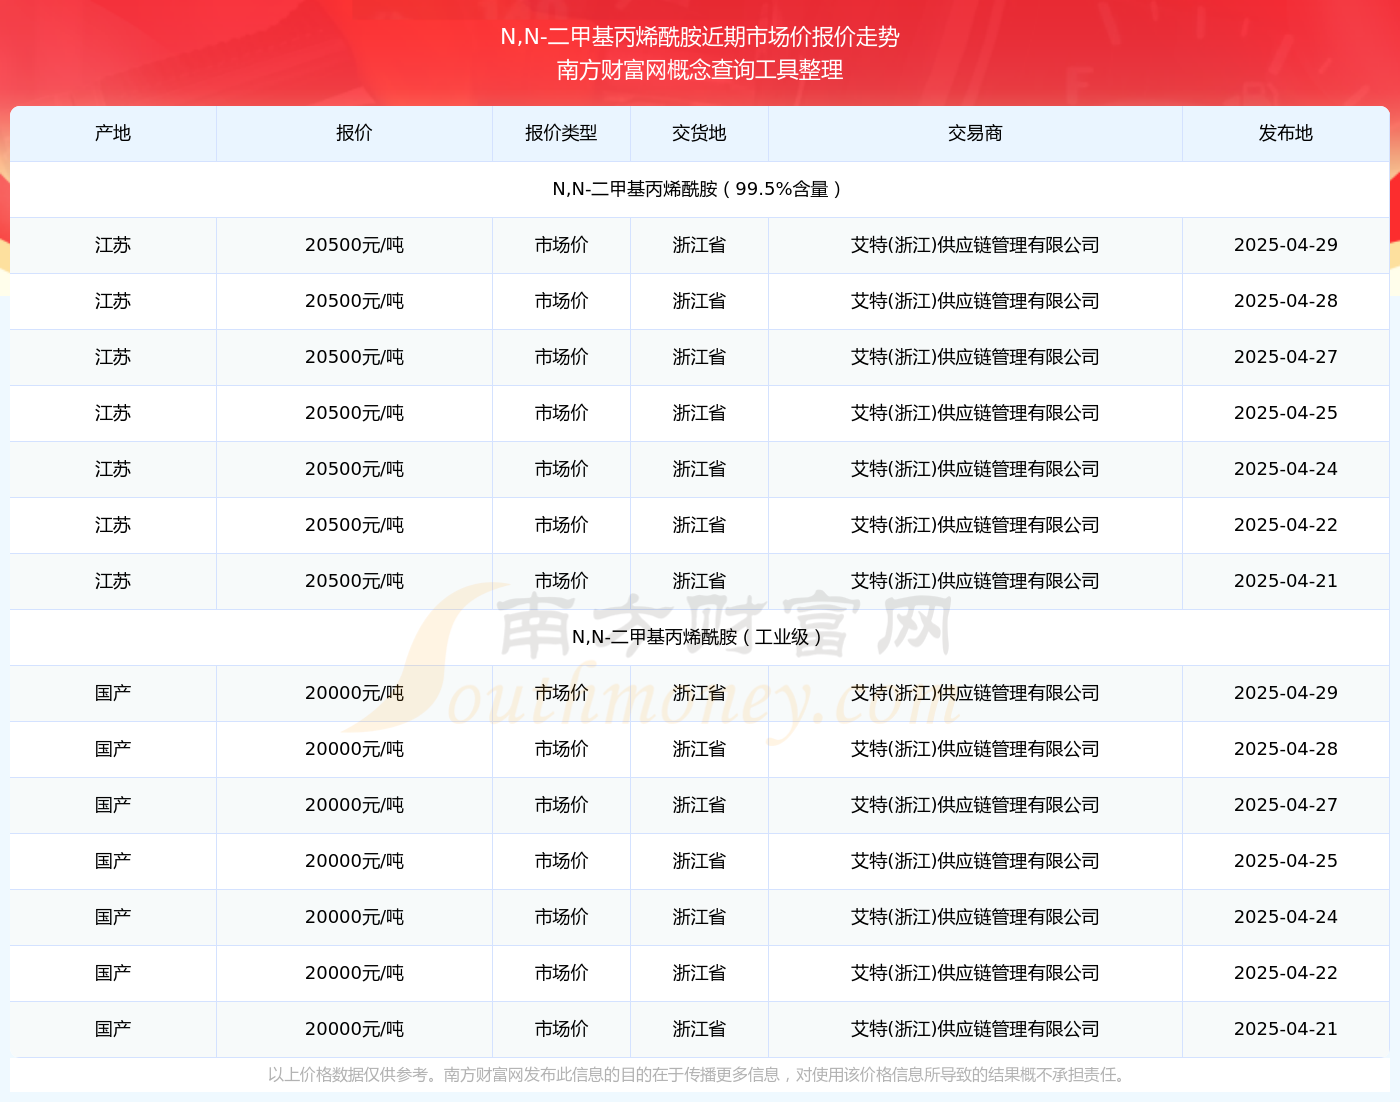
Task: Click 艾特(浙江)供应链管理有限公司 in 江苏 2025-04-29 row
Action: click(x=975, y=245)
